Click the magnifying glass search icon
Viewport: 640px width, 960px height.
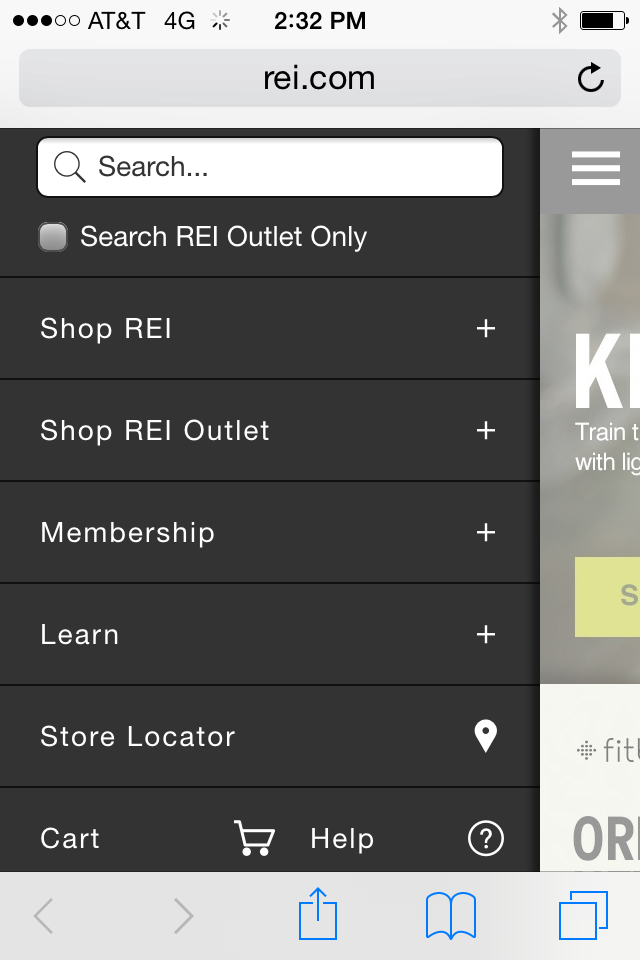coord(69,167)
